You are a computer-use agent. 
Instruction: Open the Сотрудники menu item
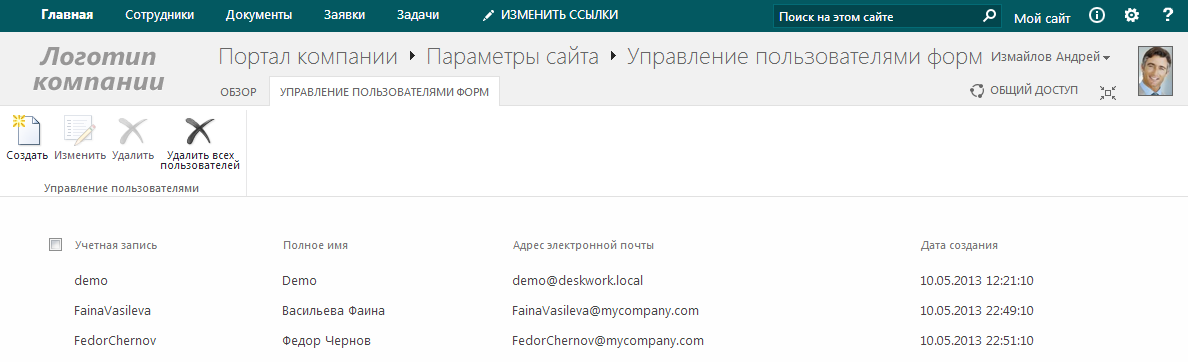point(160,14)
